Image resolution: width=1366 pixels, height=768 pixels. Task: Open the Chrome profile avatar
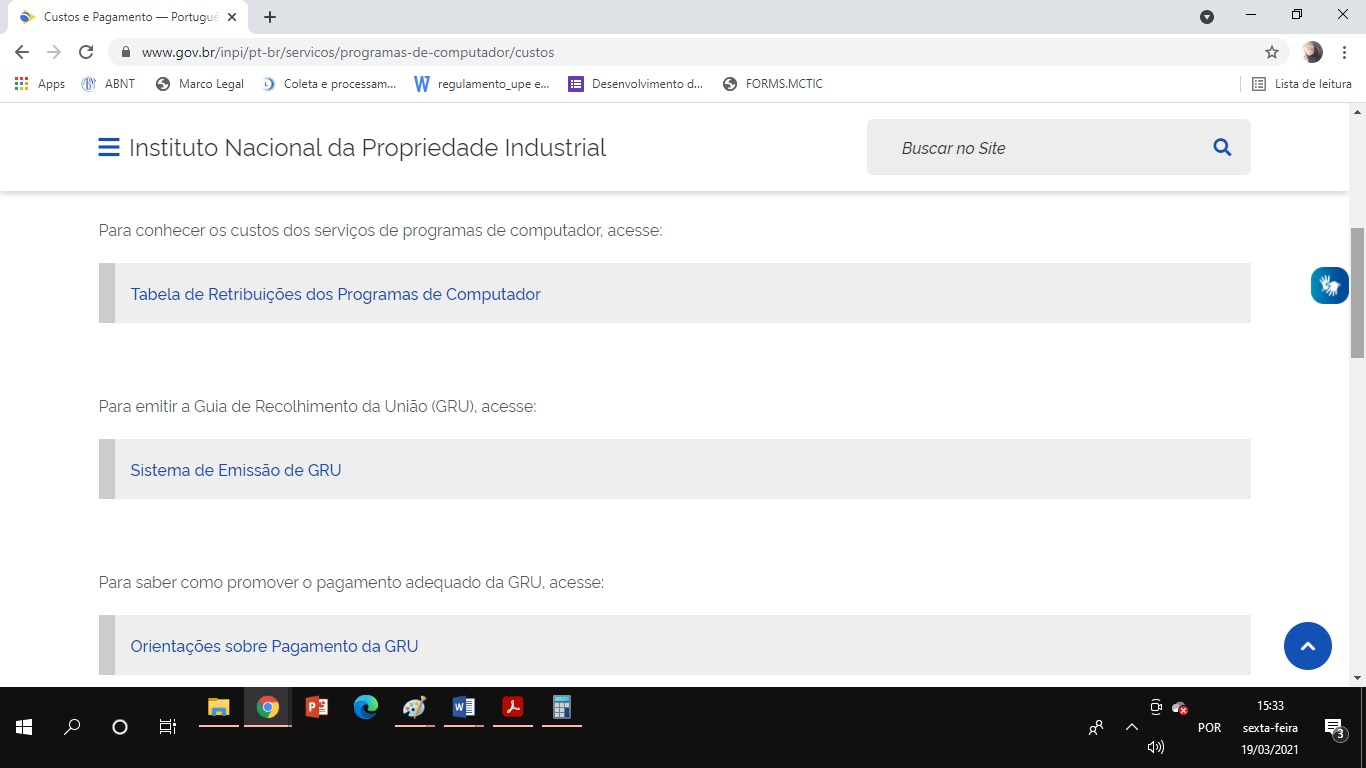1313,52
